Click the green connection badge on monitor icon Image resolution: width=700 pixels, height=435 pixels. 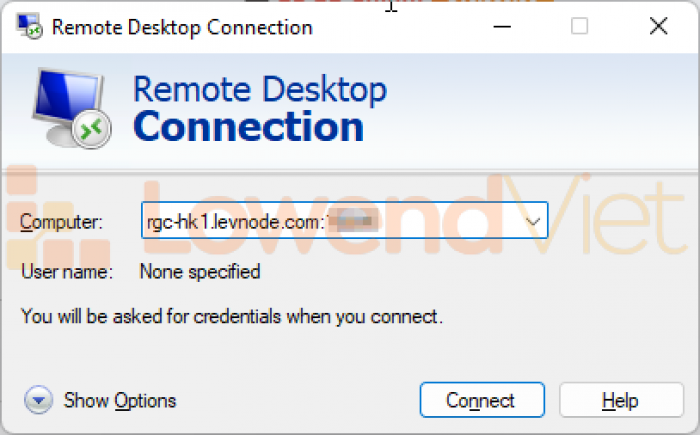[92, 130]
